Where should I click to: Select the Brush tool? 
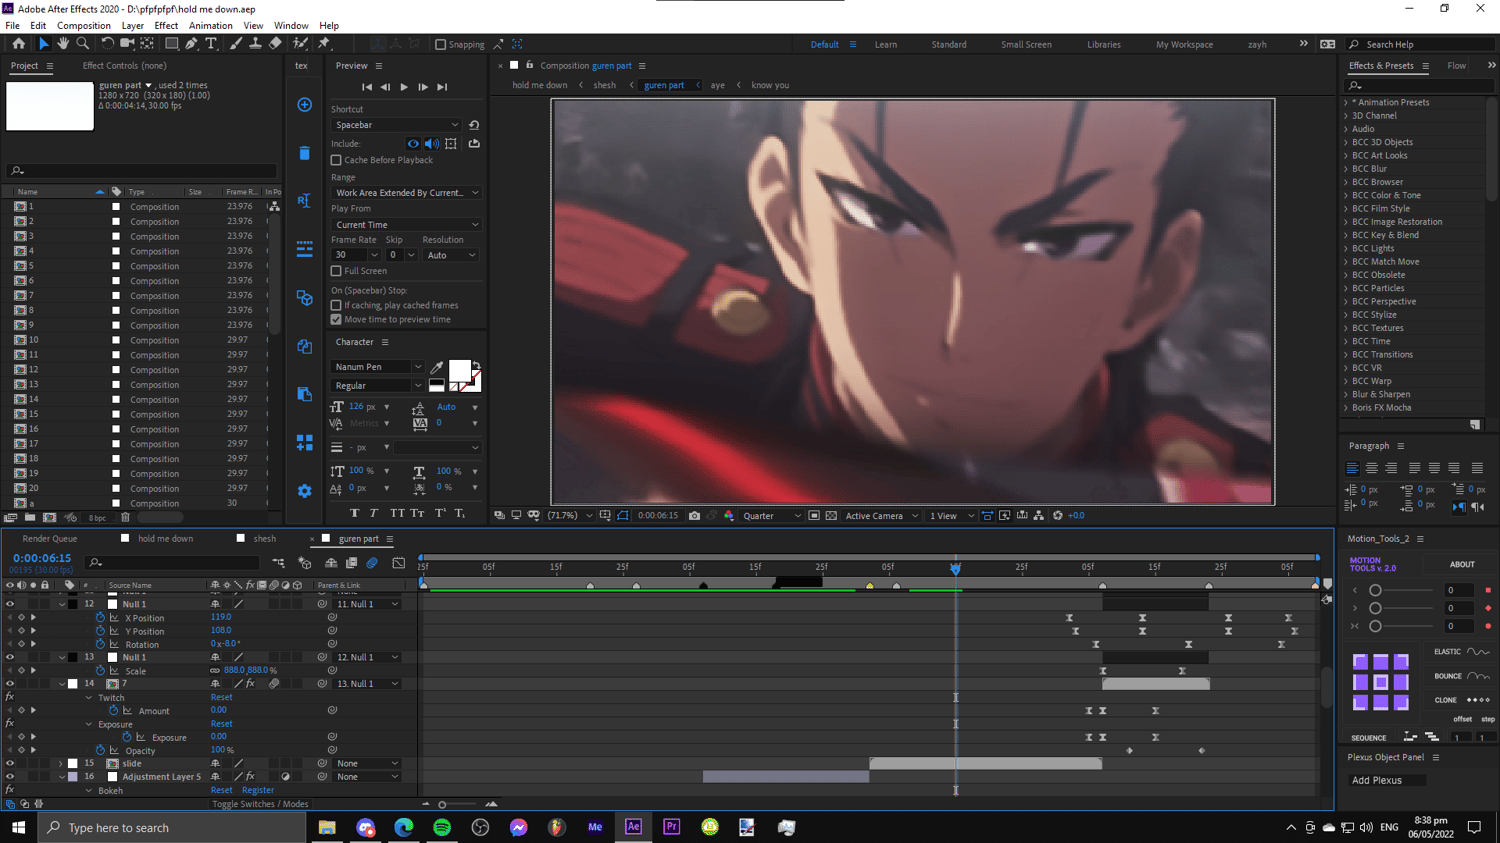click(x=236, y=44)
